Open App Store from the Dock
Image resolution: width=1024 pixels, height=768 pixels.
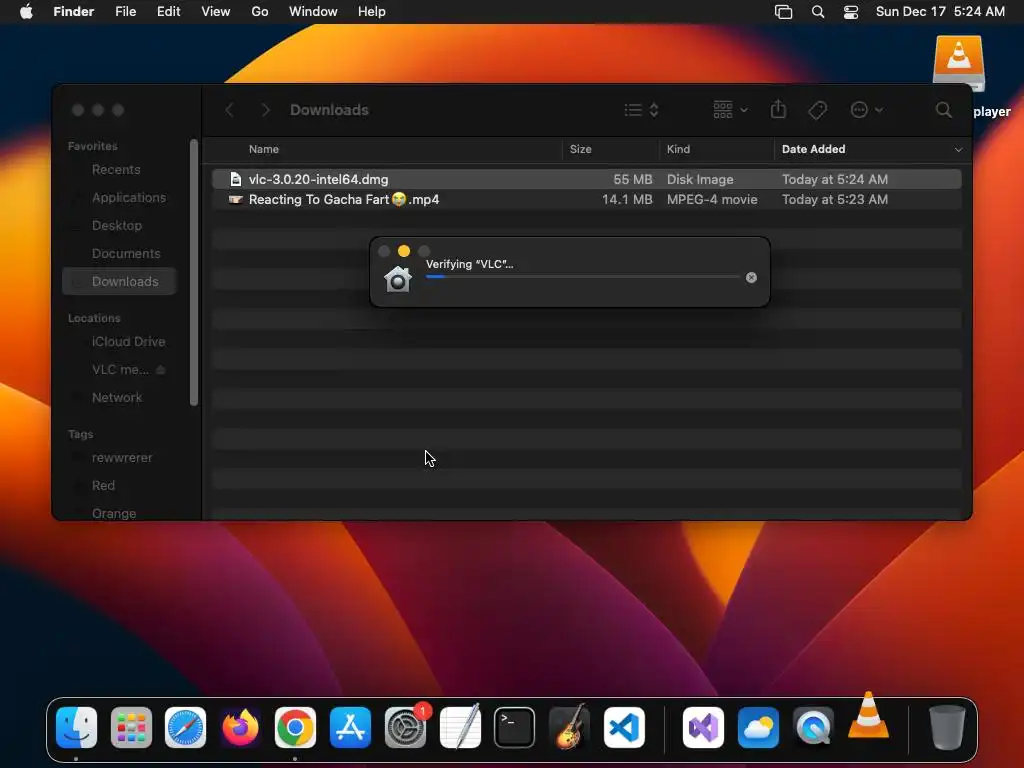(350, 728)
